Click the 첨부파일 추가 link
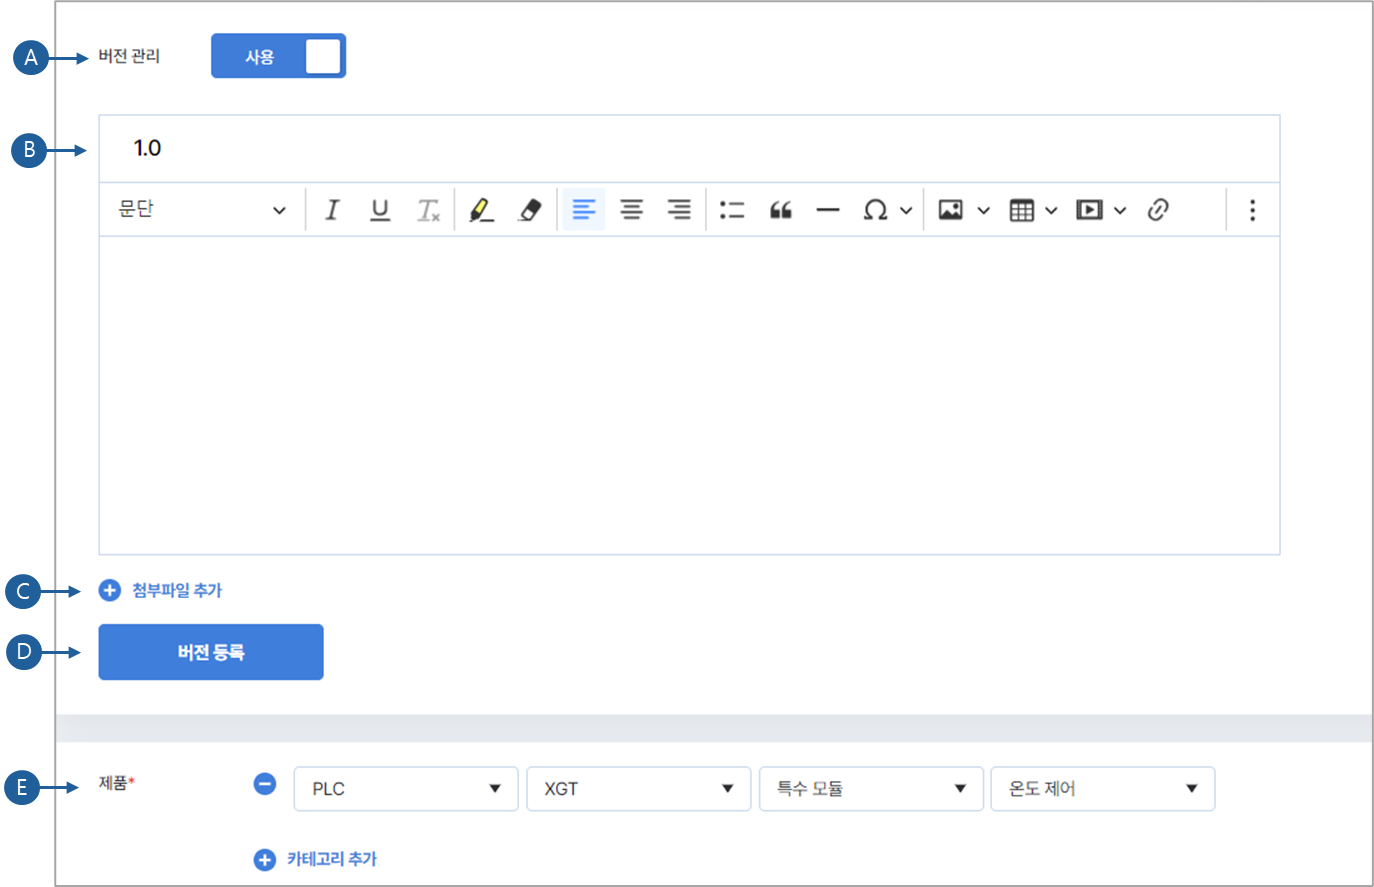 click(176, 591)
